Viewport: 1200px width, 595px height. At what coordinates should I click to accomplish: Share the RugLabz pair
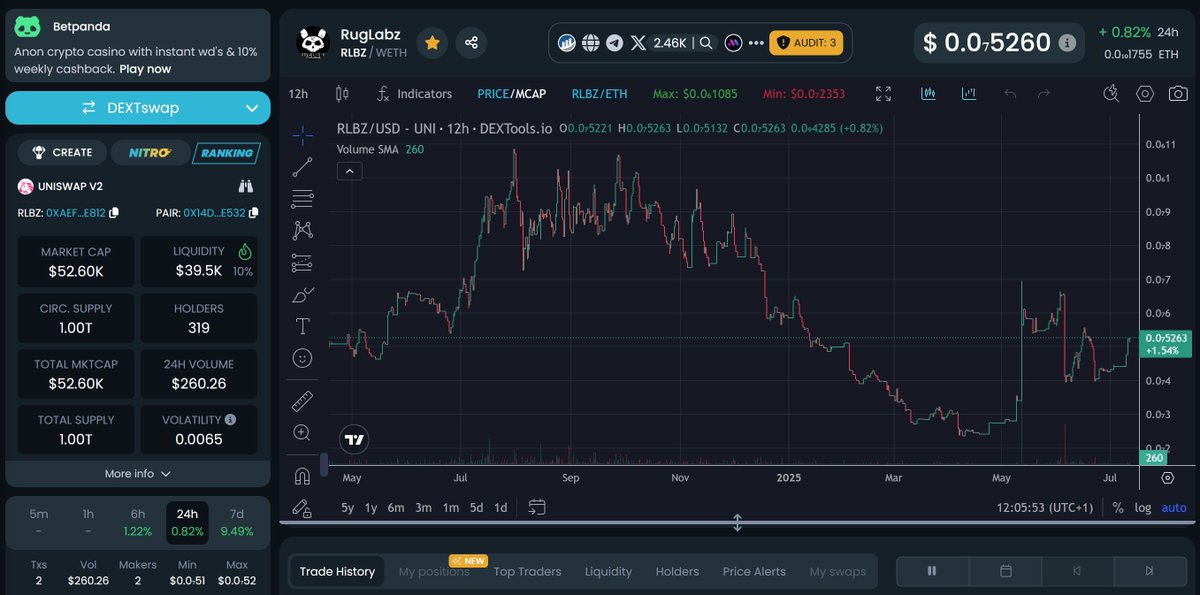(x=471, y=43)
